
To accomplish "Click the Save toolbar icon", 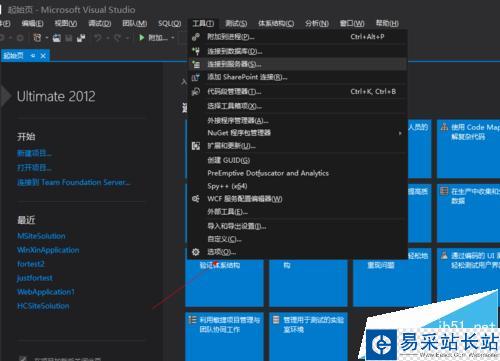I will coord(69,38).
